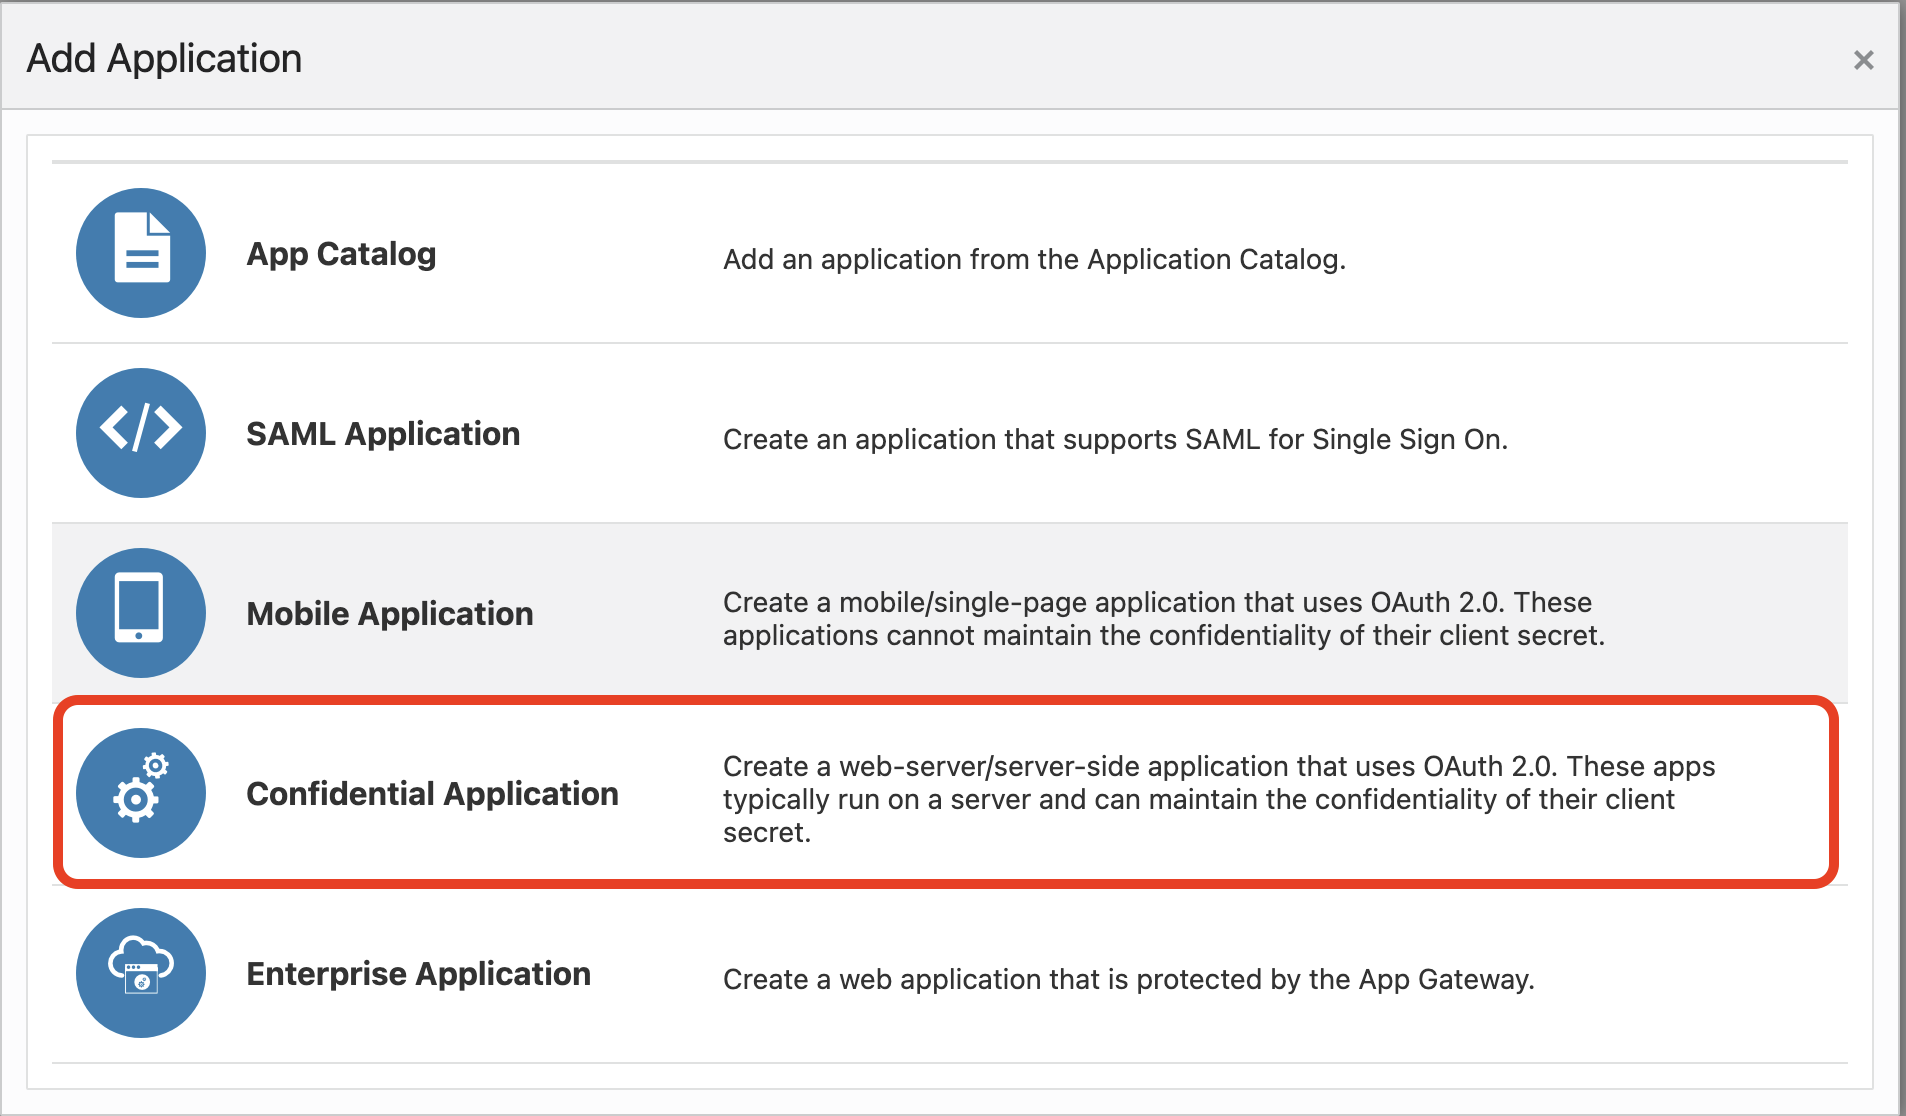This screenshot has width=1906, height=1116.
Task: Pick the Mobile Application label
Action: [x=390, y=614]
